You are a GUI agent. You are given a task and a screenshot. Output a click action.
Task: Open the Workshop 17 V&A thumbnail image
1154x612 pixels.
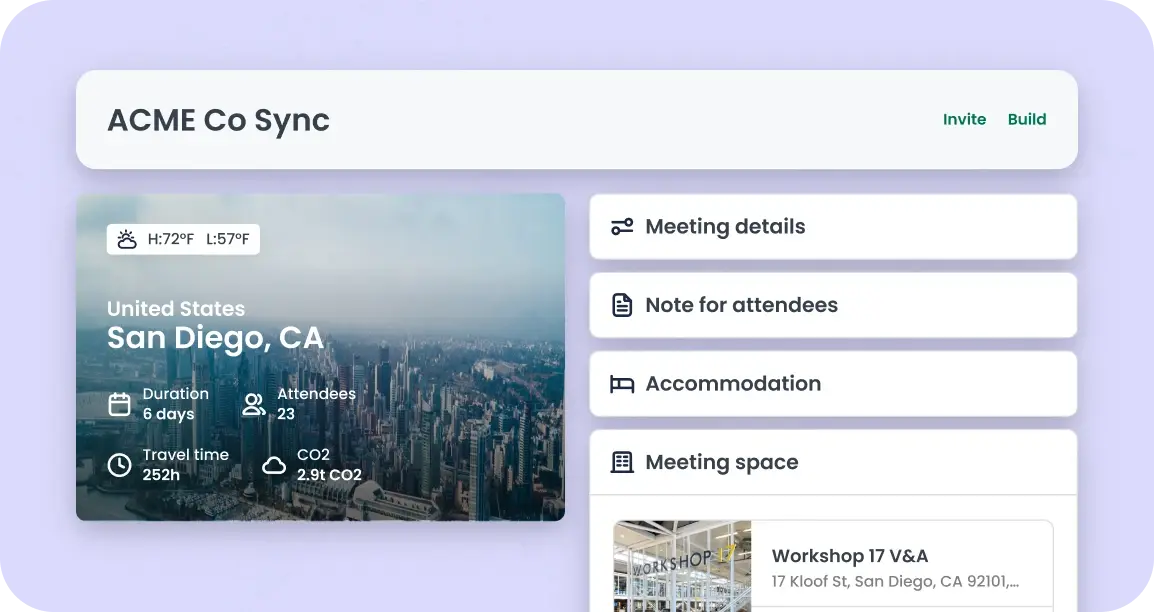click(x=682, y=566)
